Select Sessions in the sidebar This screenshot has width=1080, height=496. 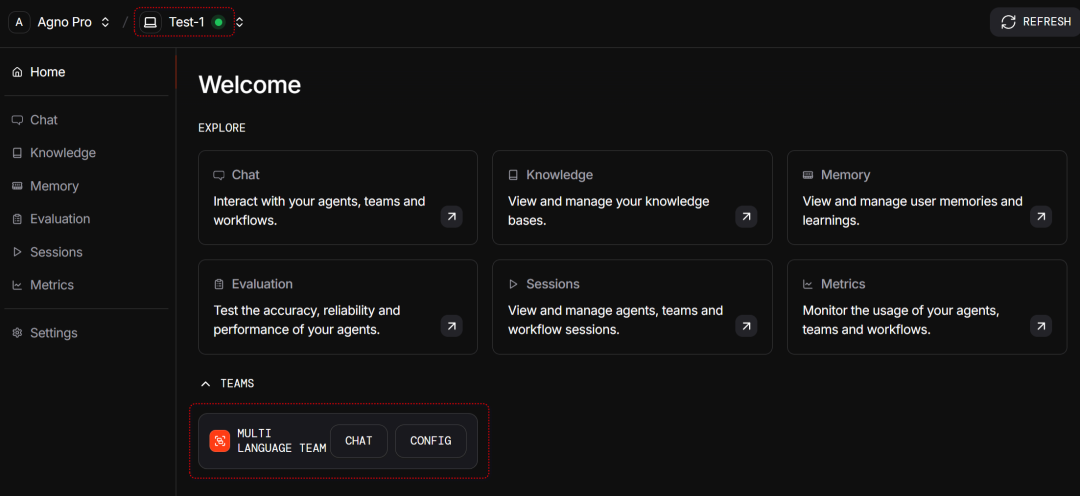[x=56, y=252]
